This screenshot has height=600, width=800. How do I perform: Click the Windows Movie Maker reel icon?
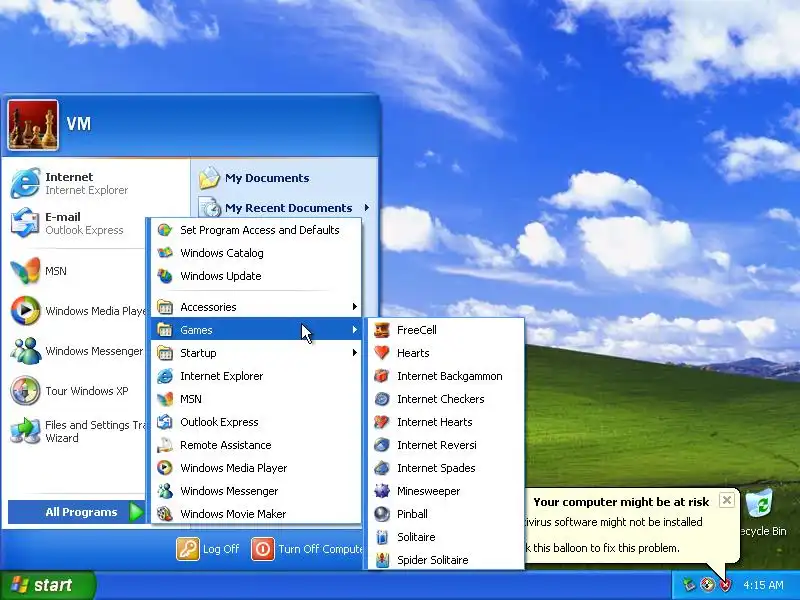165,514
